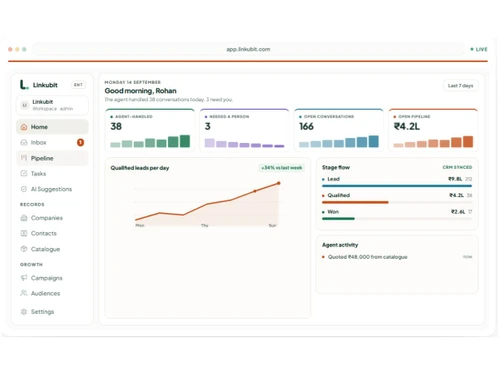Open the Last 7 days range selector

tap(460, 86)
